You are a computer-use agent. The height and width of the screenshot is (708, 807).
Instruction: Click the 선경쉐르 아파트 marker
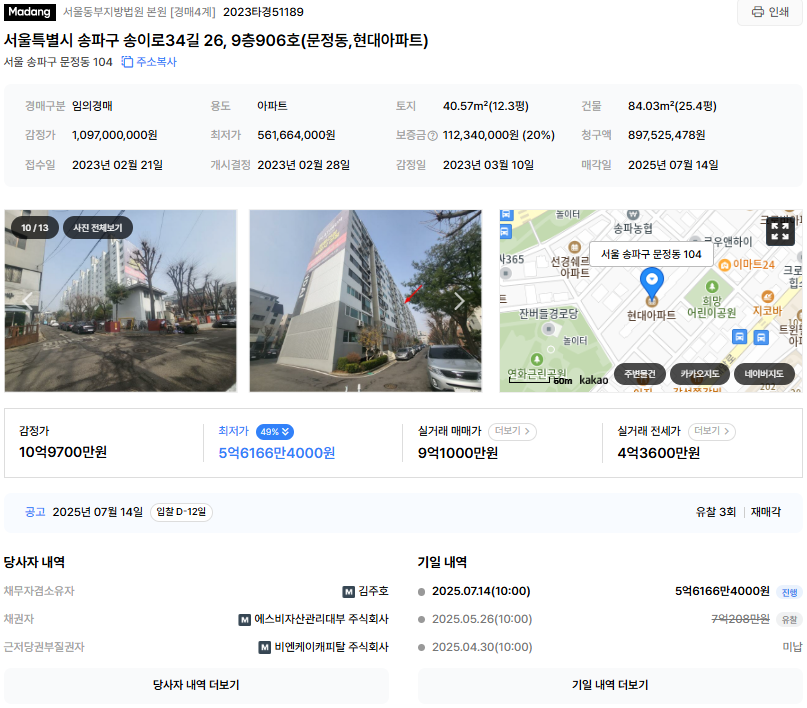pyautogui.click(x=572, y=261)
